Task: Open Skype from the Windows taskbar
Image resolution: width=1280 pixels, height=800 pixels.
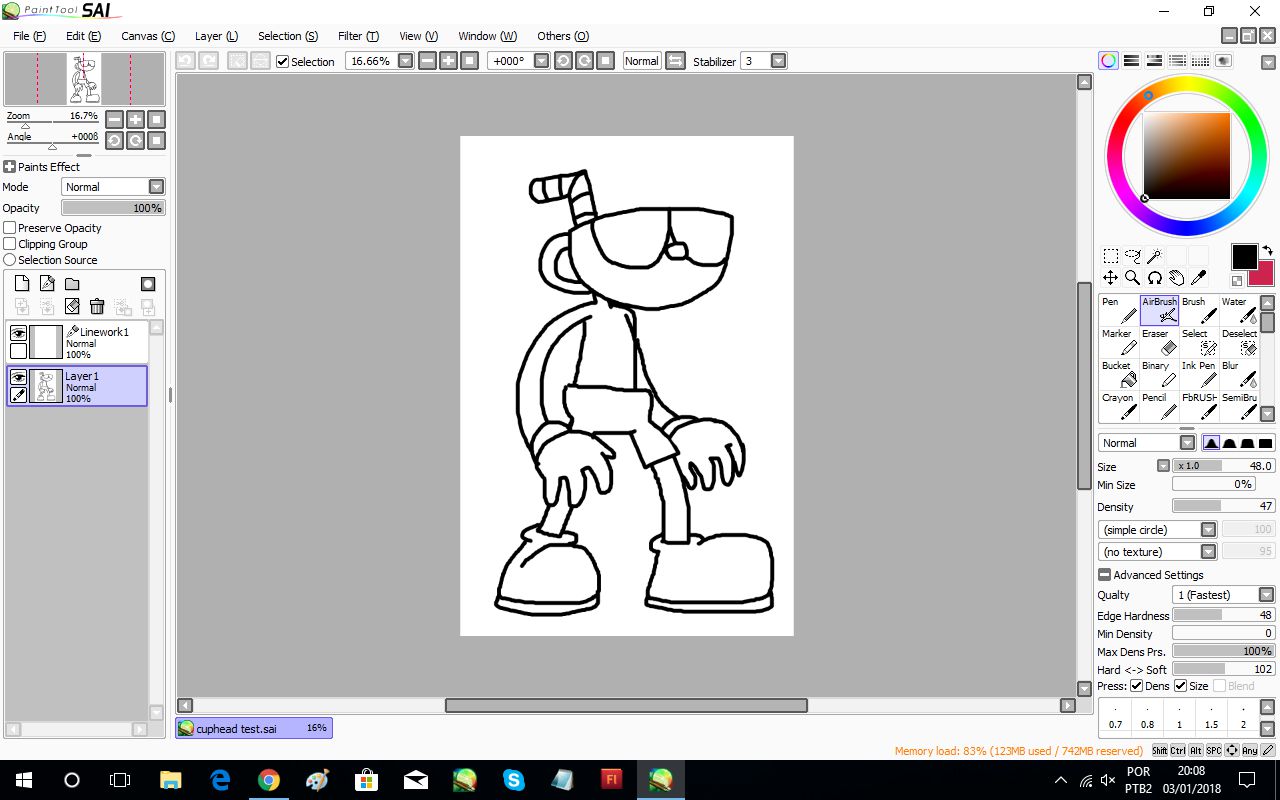Action: pos(514,779)
